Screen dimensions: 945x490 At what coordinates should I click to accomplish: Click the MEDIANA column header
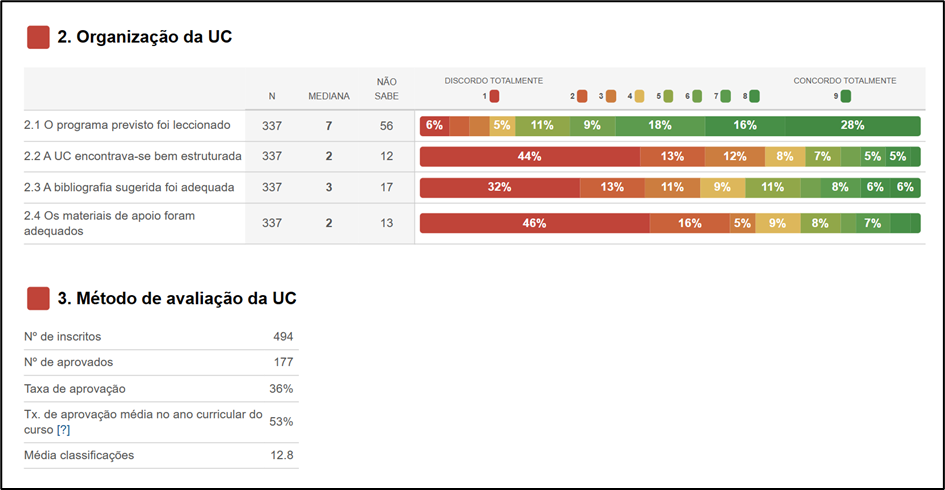coord(329,96)
